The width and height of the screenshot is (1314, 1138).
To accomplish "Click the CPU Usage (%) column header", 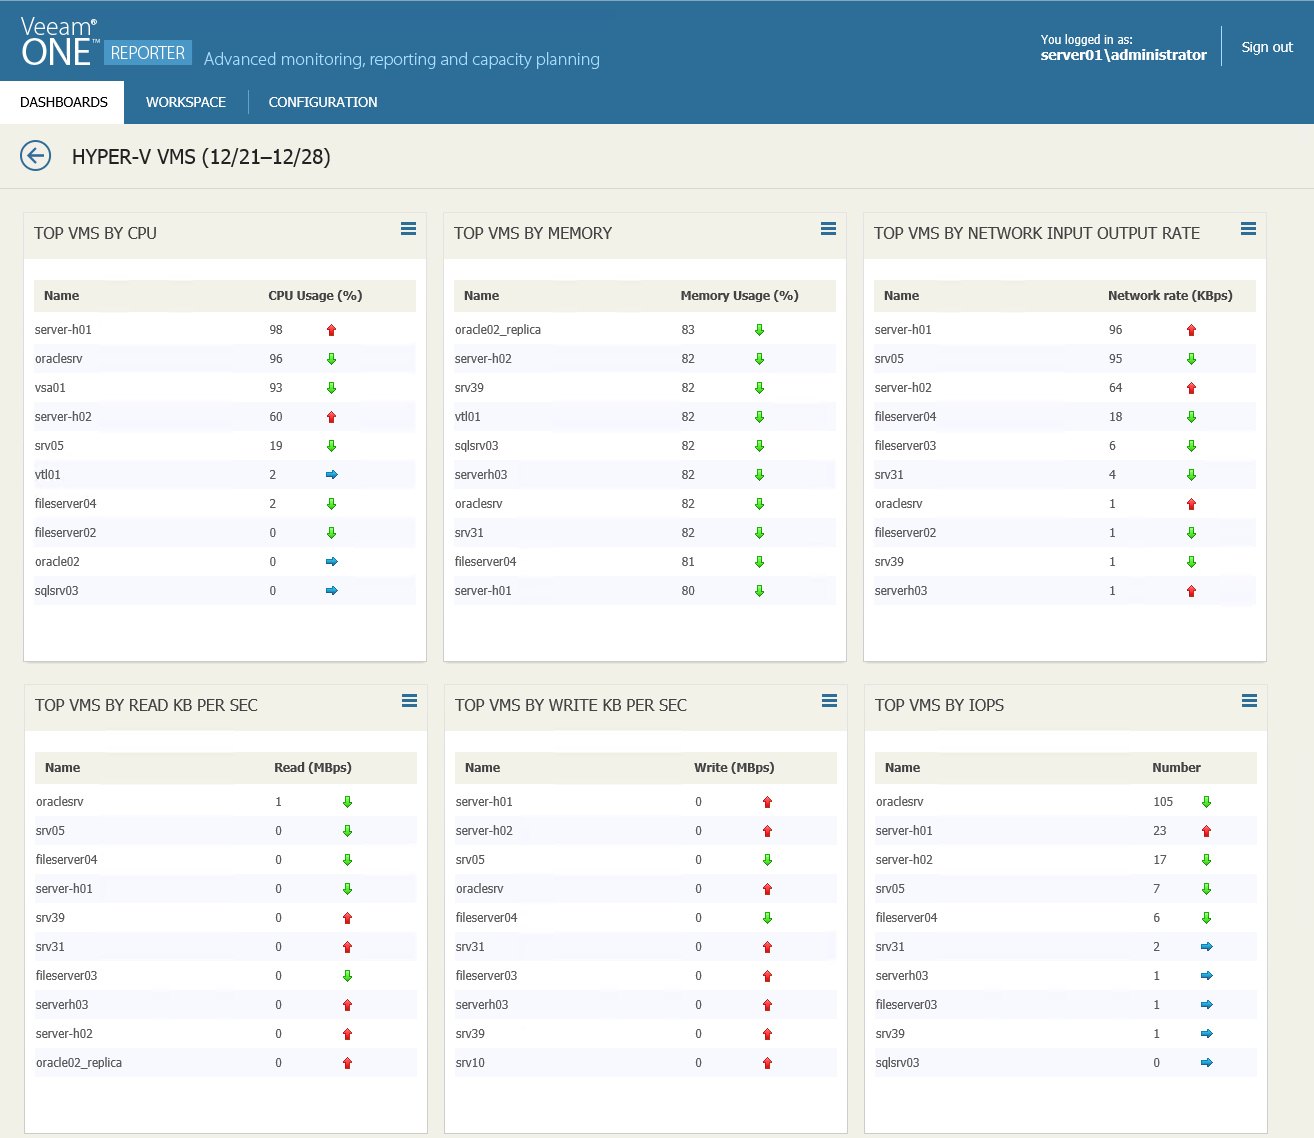I will pyautogui.click(x=315, y=296).
